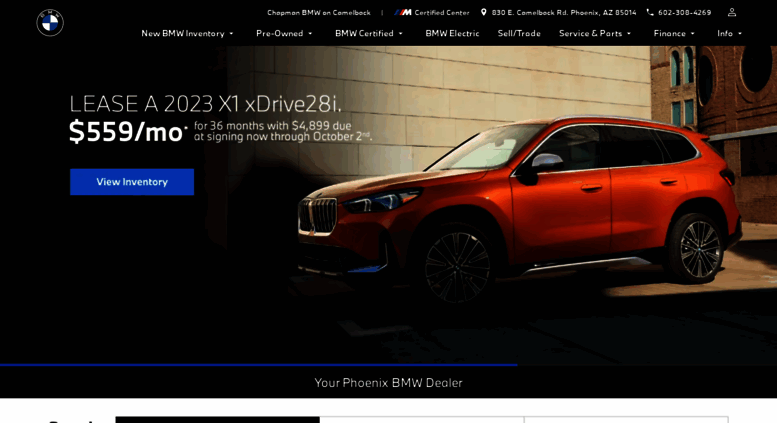Go to BMW Electric page
Screen dimensions: 777x423
452,33
